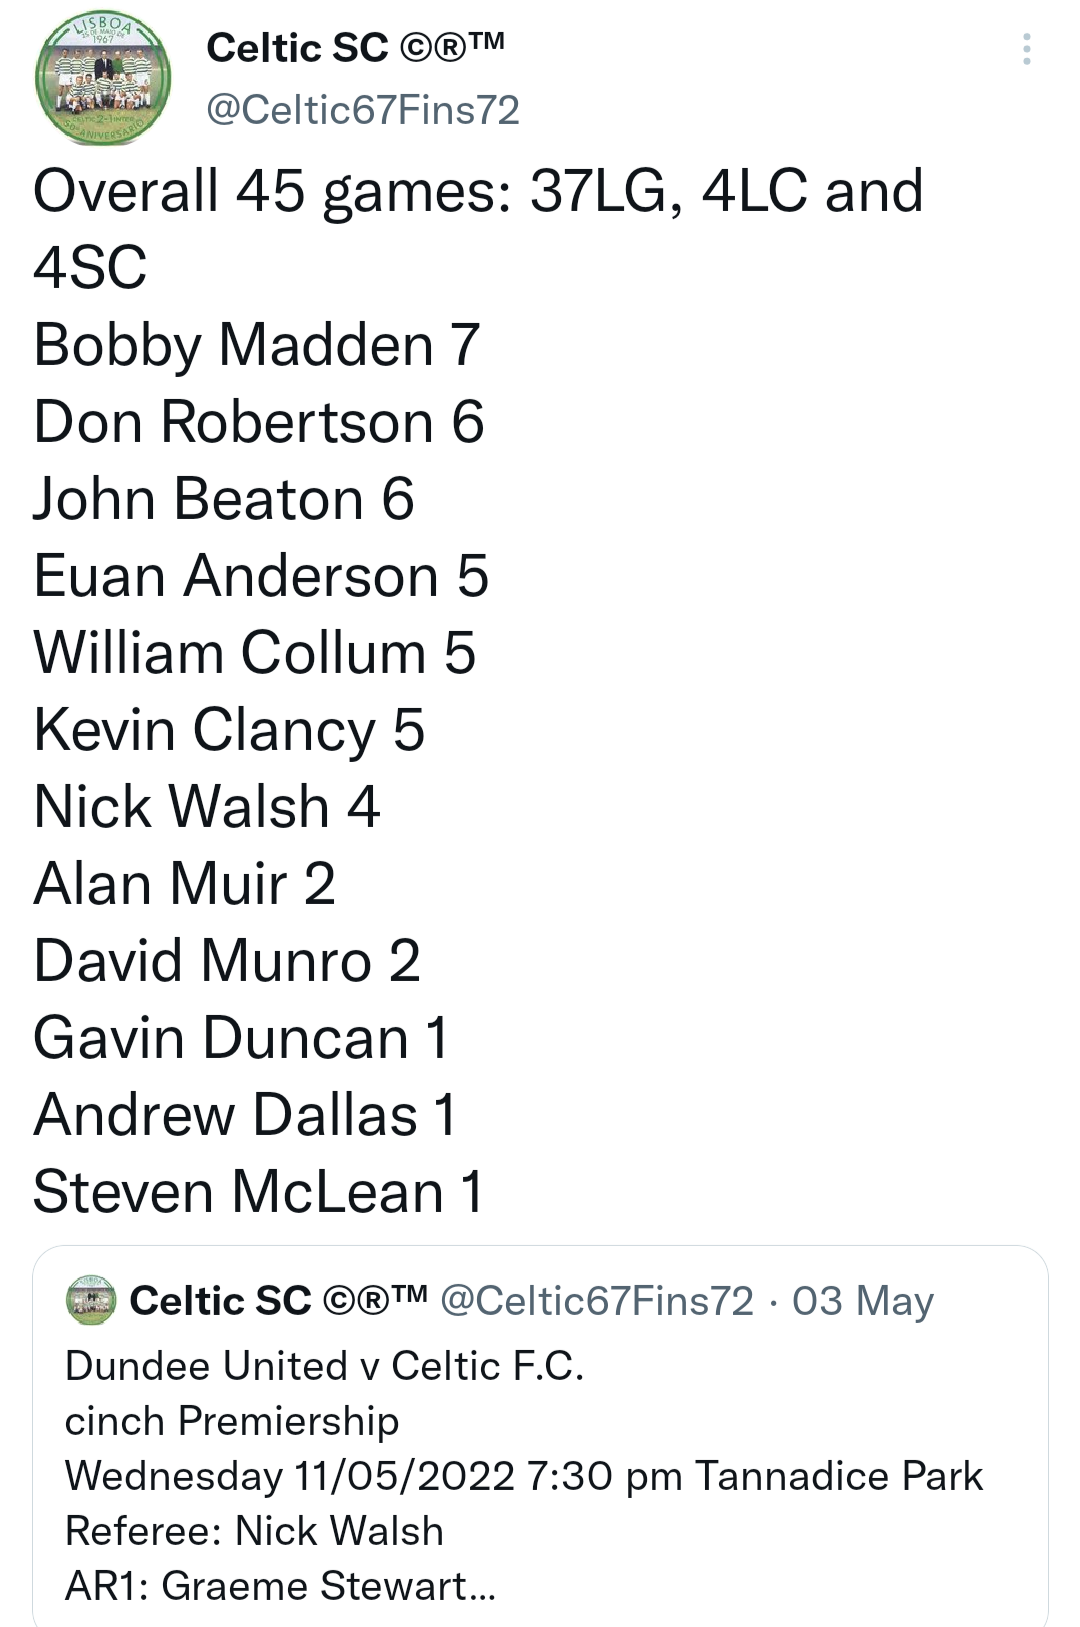Select the Euan Anderson 5 line
Screen dimensions: 1080x1627
pyautogui.click(x=261, y=576)
